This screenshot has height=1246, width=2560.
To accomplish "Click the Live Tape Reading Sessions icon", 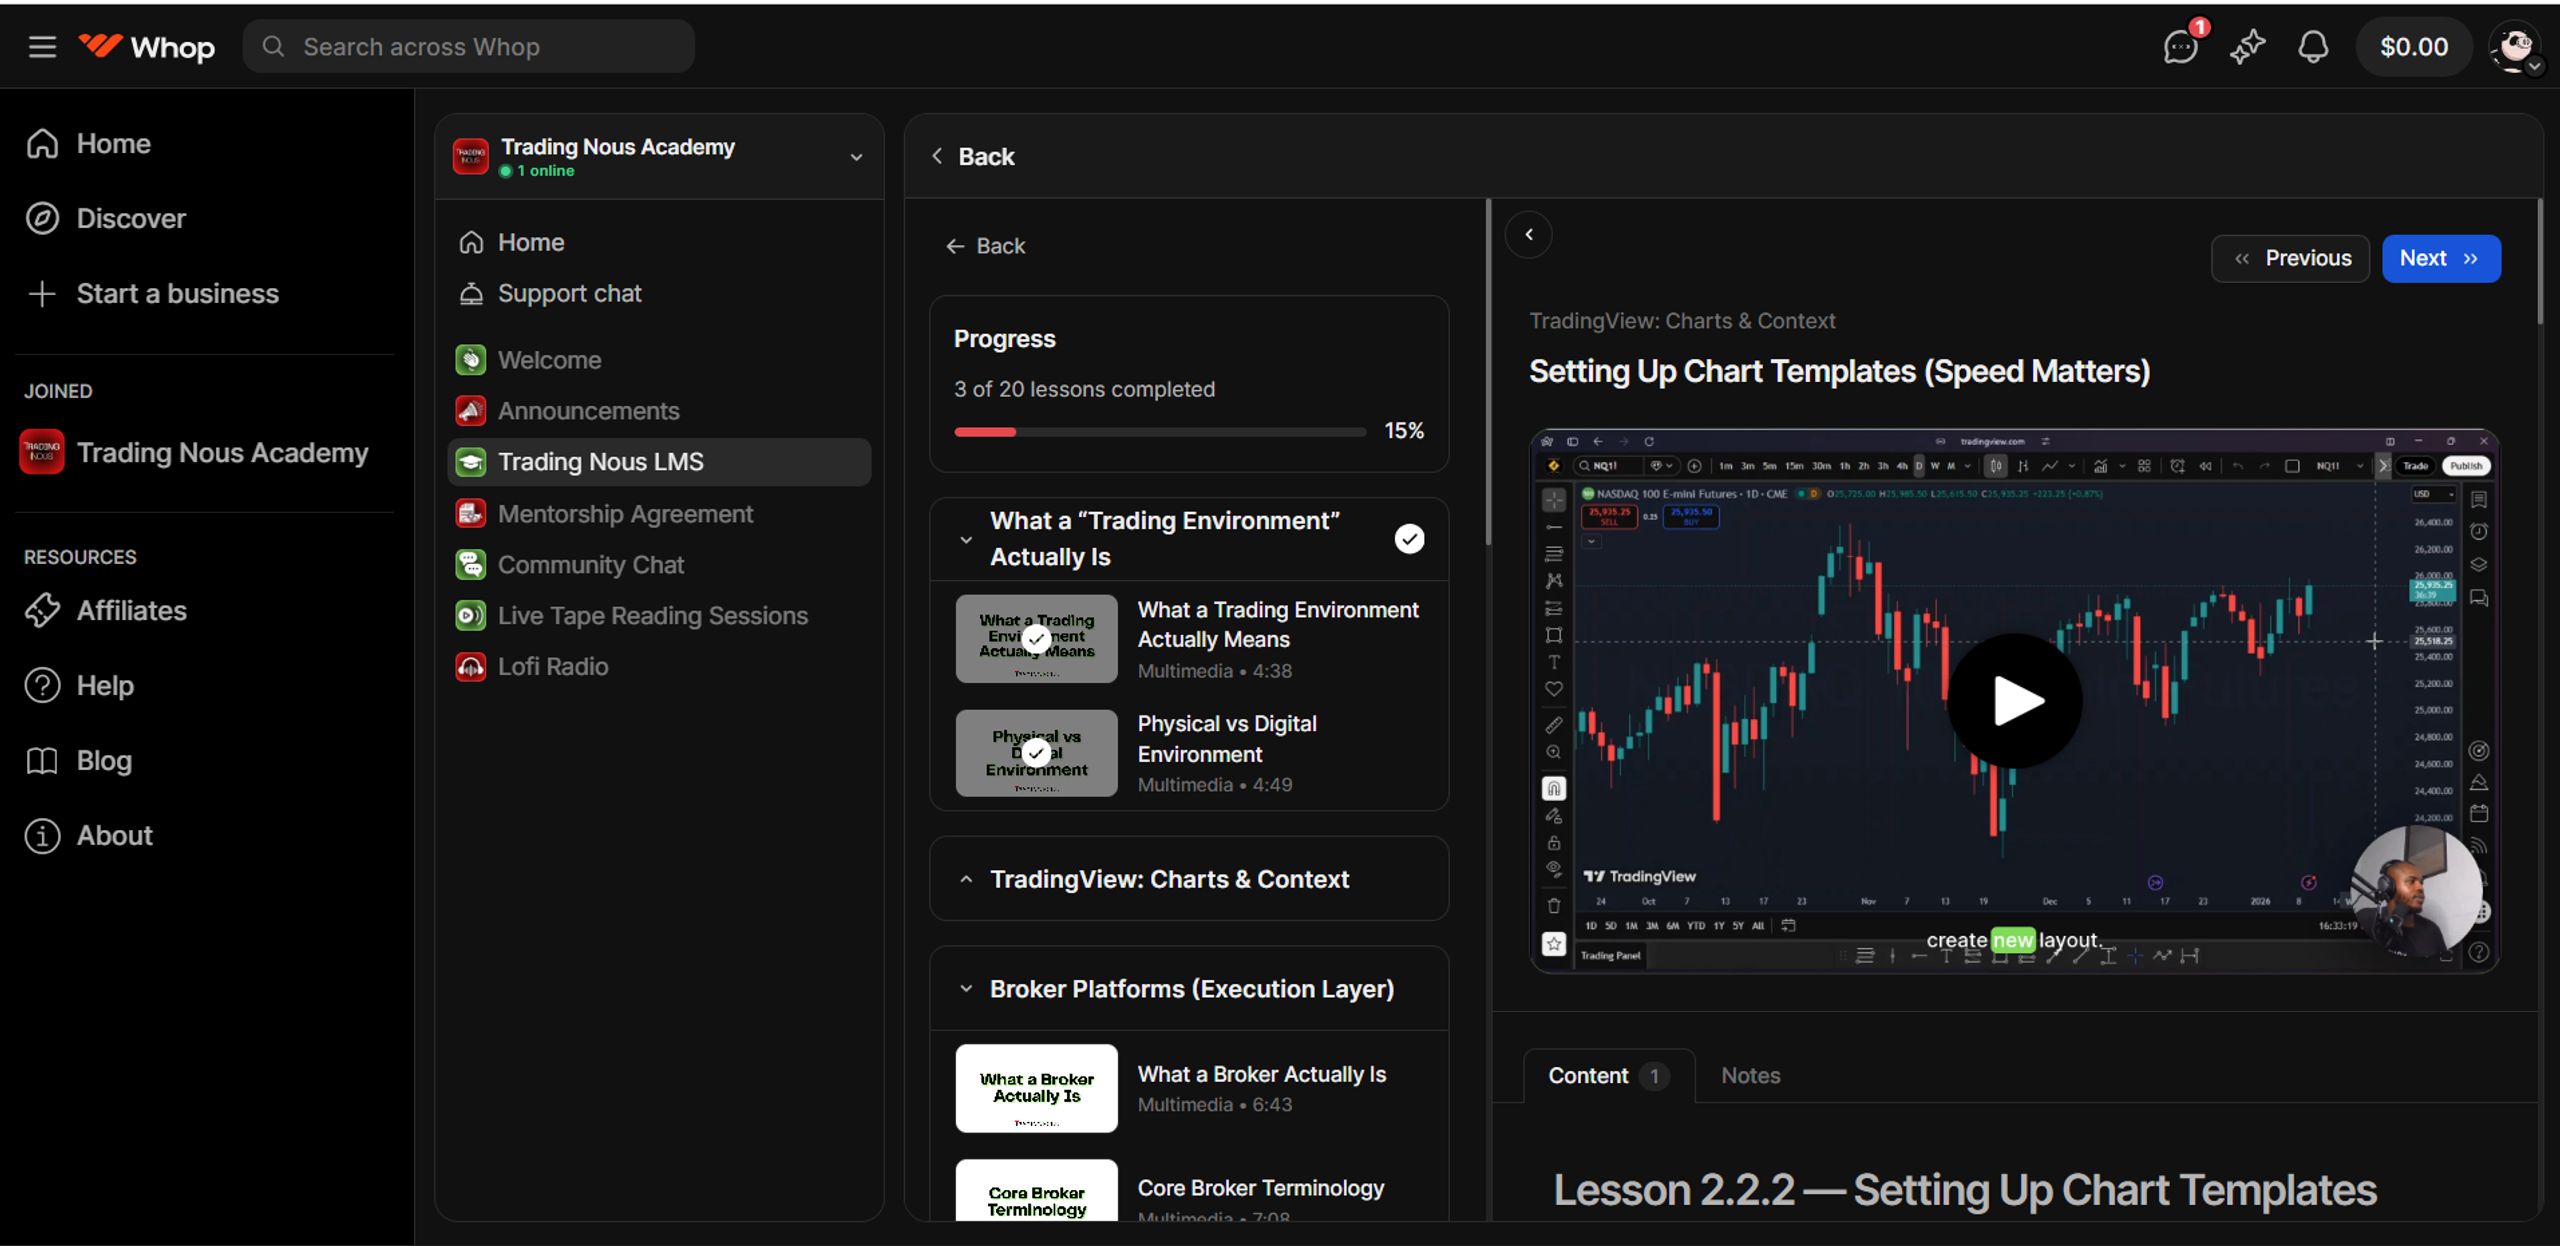I will (x=471, y=616).
